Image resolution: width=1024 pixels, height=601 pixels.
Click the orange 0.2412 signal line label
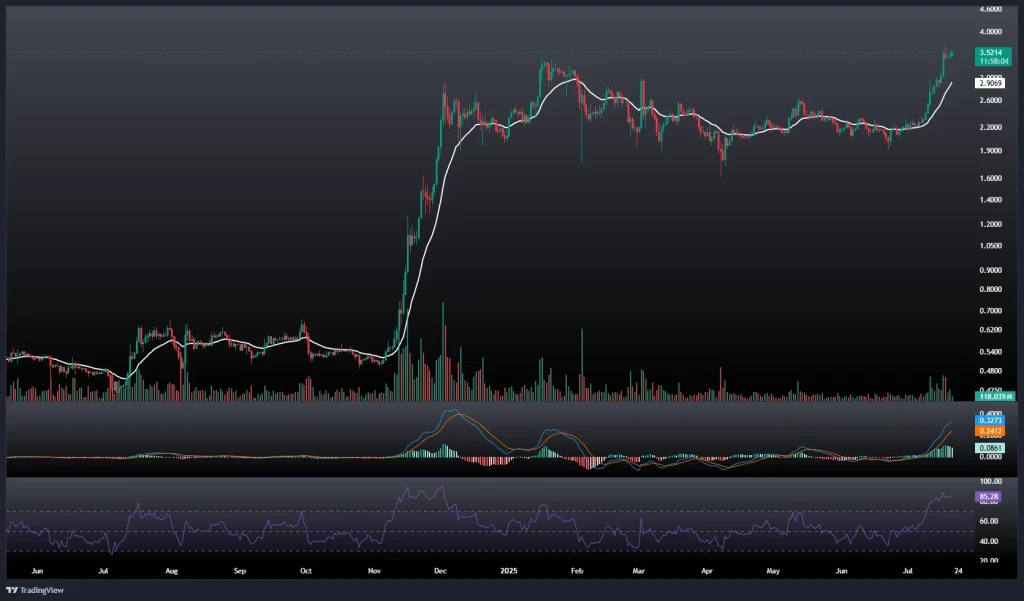pos(989,432)
